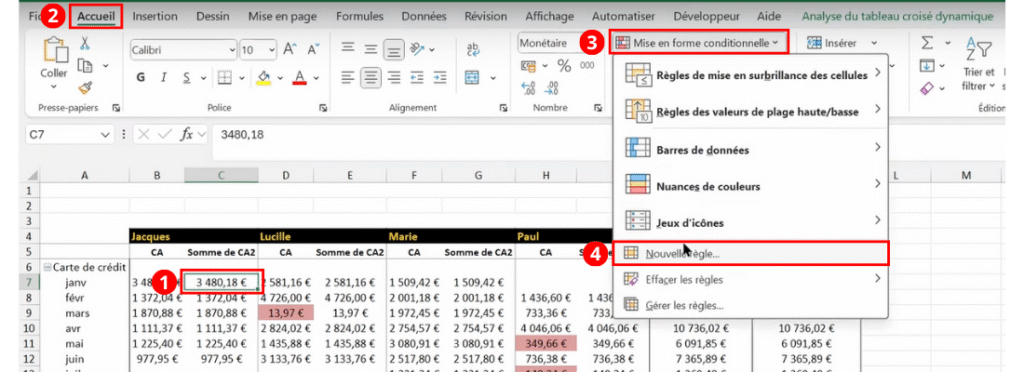This screenshot has height=372, width=1024.
Task: Click the wrap text icon
Action: coord(473,49)
